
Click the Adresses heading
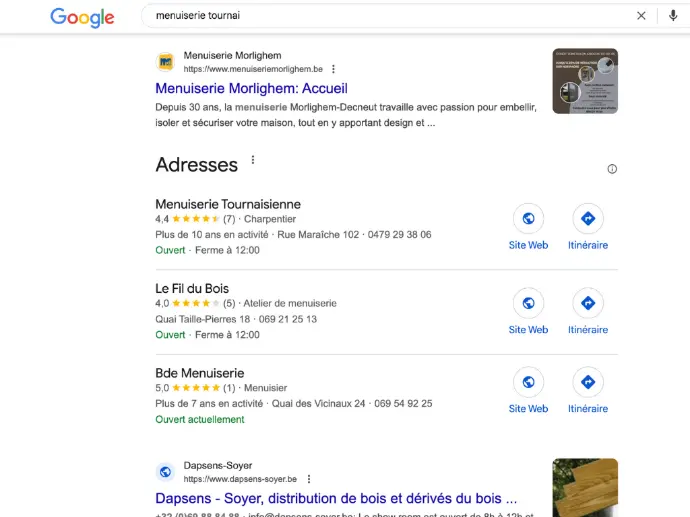point(197,165)
